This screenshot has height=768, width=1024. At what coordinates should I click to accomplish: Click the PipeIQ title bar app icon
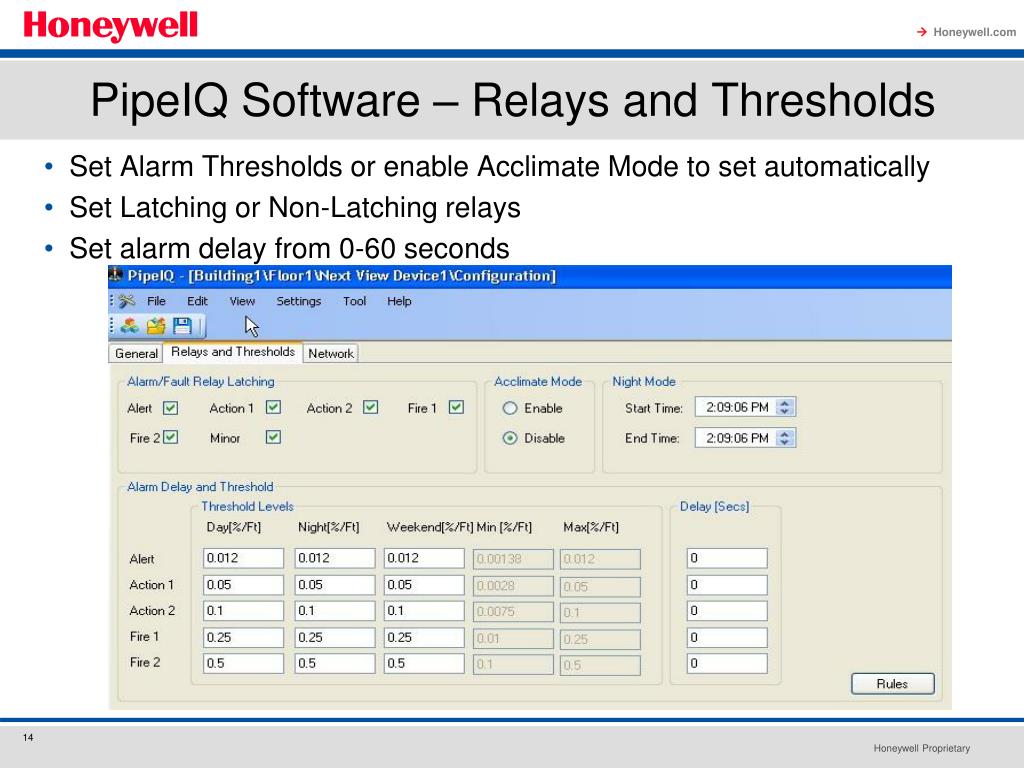[x=116, y=275]
